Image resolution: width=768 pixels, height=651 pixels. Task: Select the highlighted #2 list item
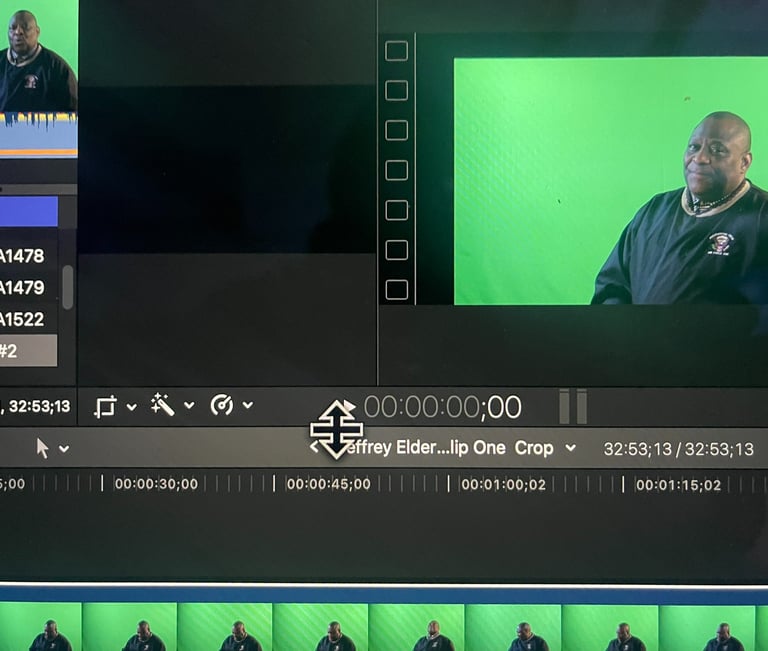28,351
